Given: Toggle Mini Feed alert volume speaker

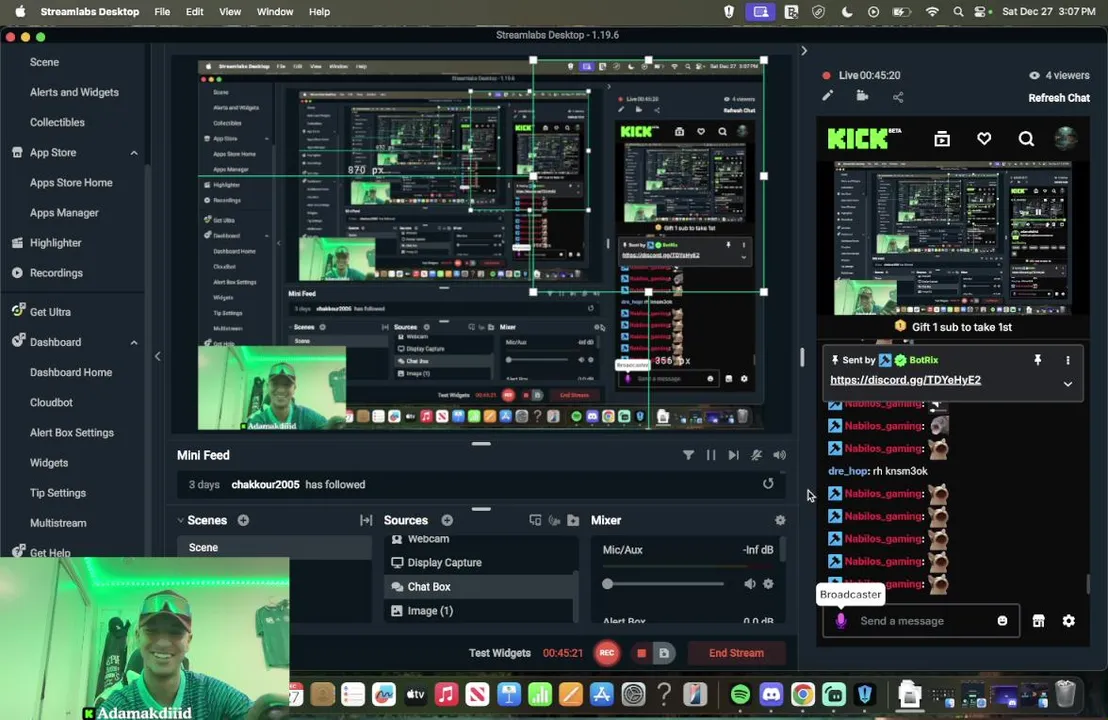Looking at the screenshot, I should 779,455.
